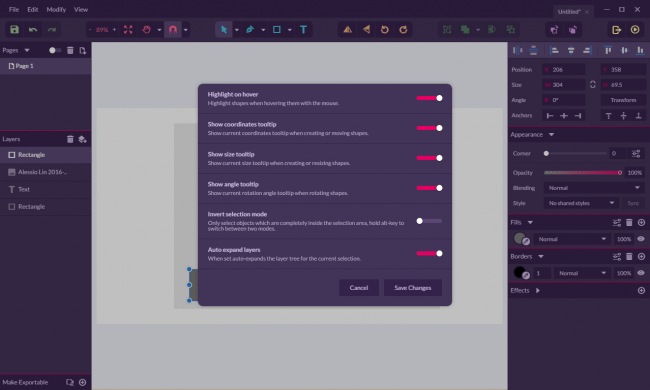Open the shared Style dropdown
The height and width of the screenshot is (390, 650).
pyautogui.click(x=581, y=203)
